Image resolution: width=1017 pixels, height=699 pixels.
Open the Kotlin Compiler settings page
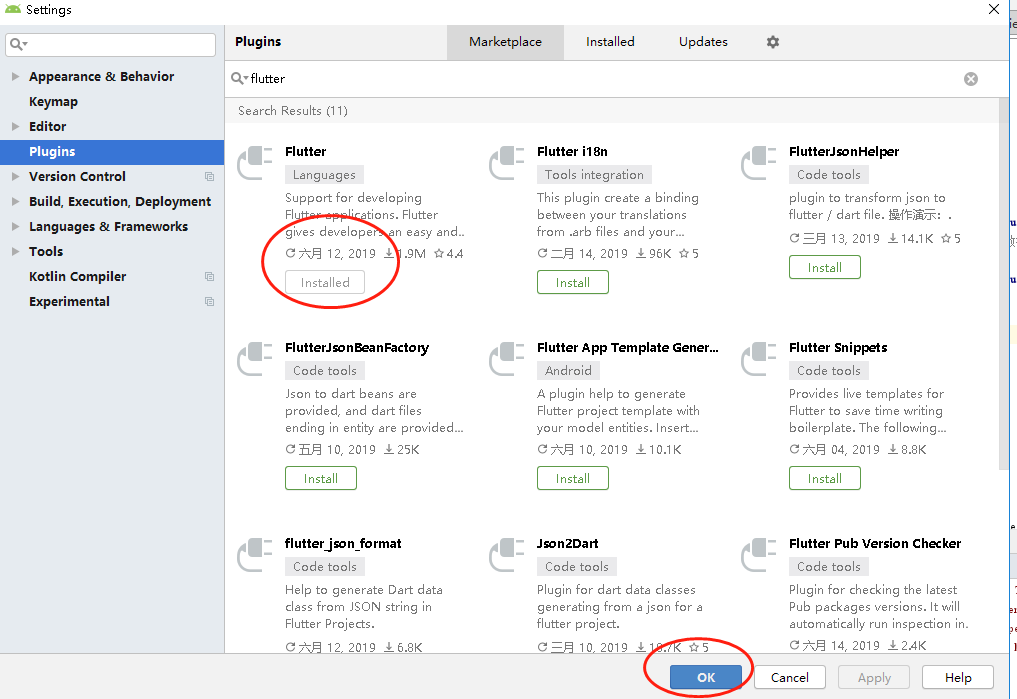click(x=78, y=277)
